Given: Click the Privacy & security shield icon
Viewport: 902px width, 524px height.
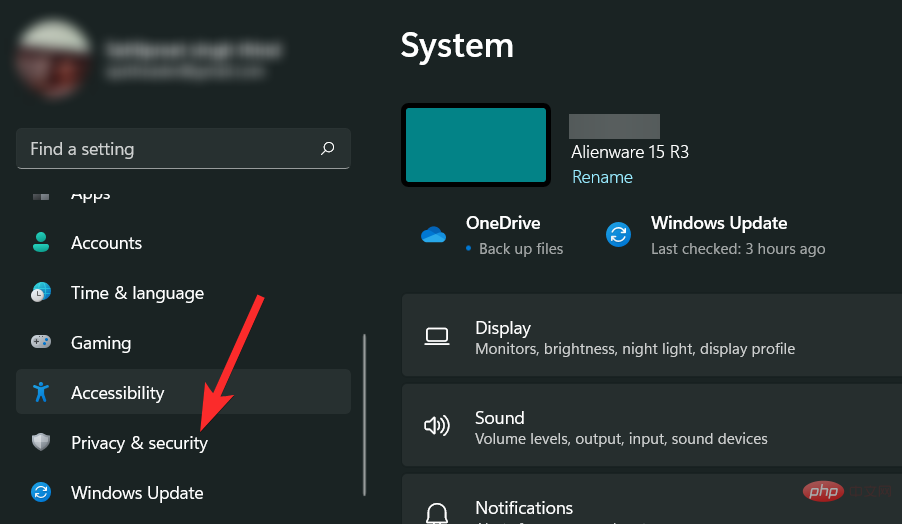Looking at the screenshot, I should [x=41, y=442].
